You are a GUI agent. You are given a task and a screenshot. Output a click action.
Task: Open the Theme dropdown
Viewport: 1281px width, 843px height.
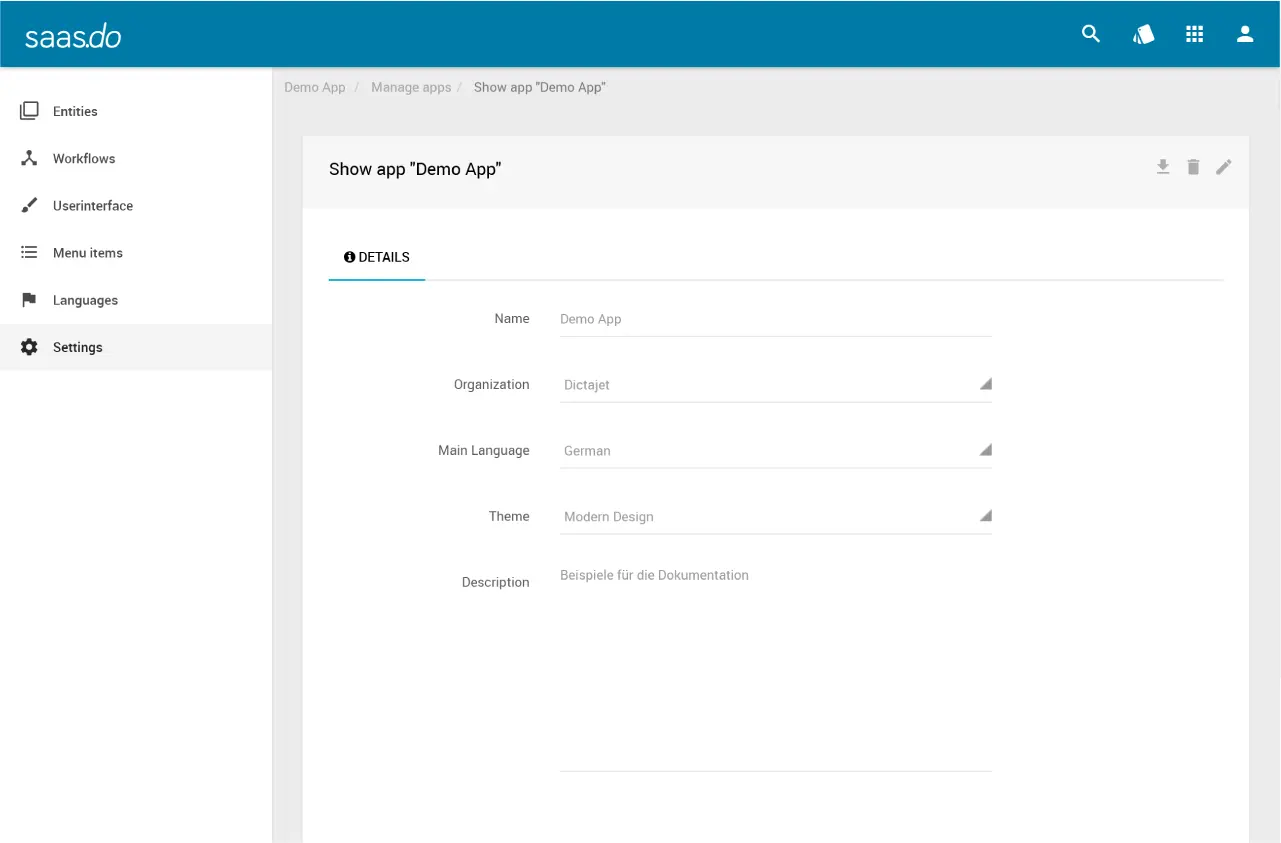tap(775, 517)
